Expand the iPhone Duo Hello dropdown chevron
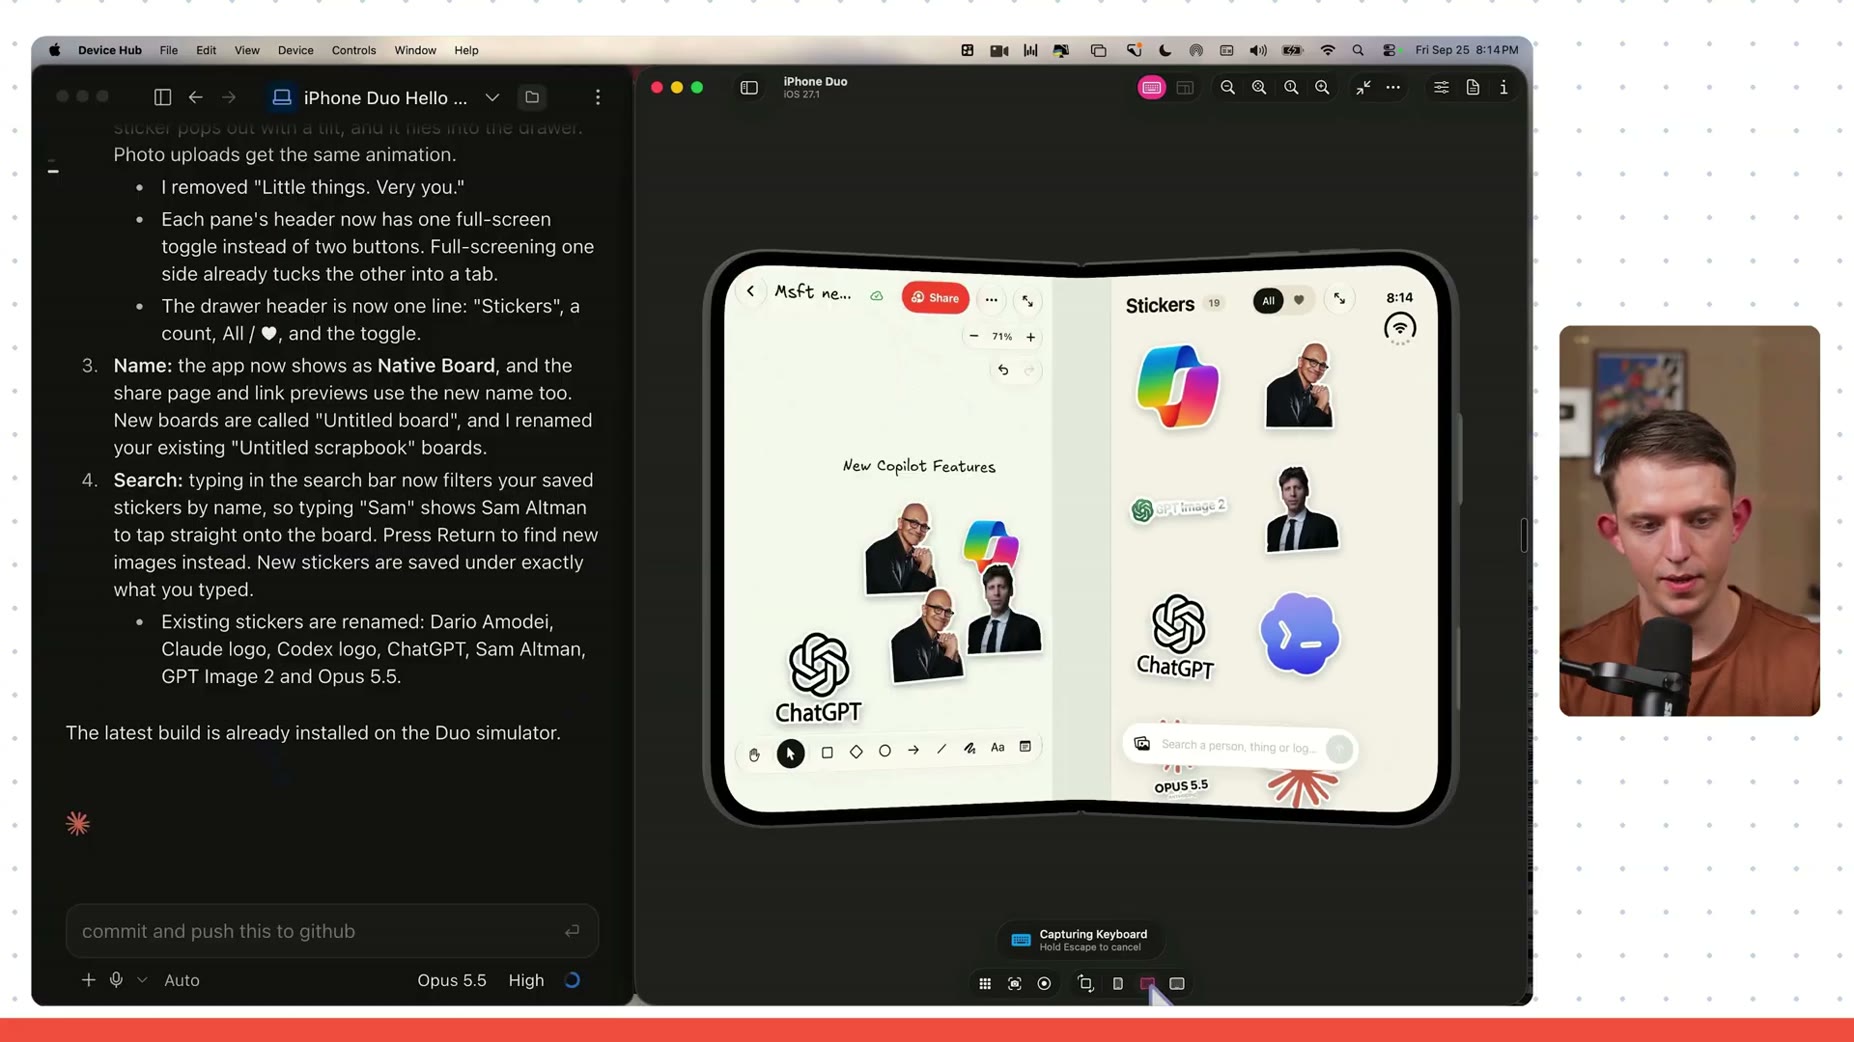1854x1042 pixels. tap(492, 97)
